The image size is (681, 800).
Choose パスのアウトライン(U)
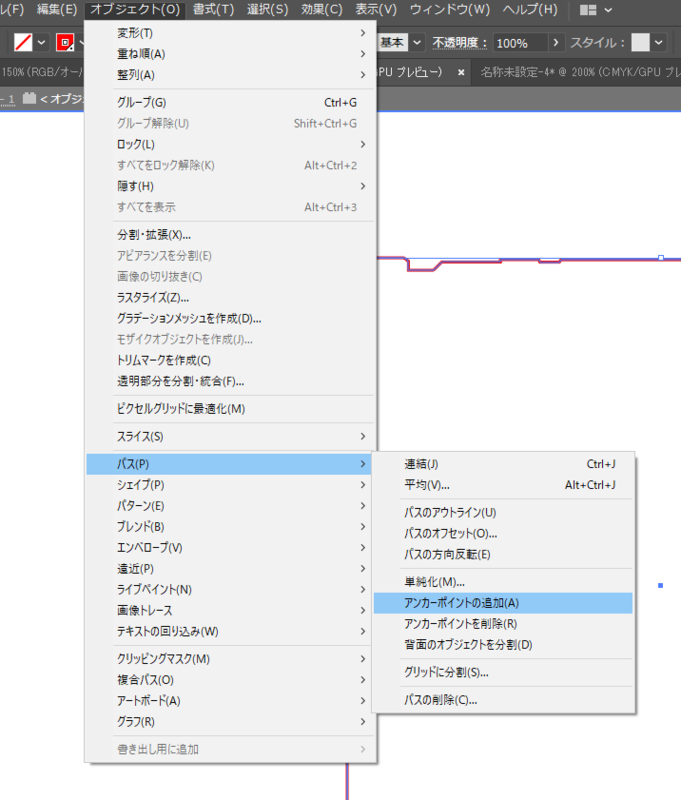coord(503,512)
